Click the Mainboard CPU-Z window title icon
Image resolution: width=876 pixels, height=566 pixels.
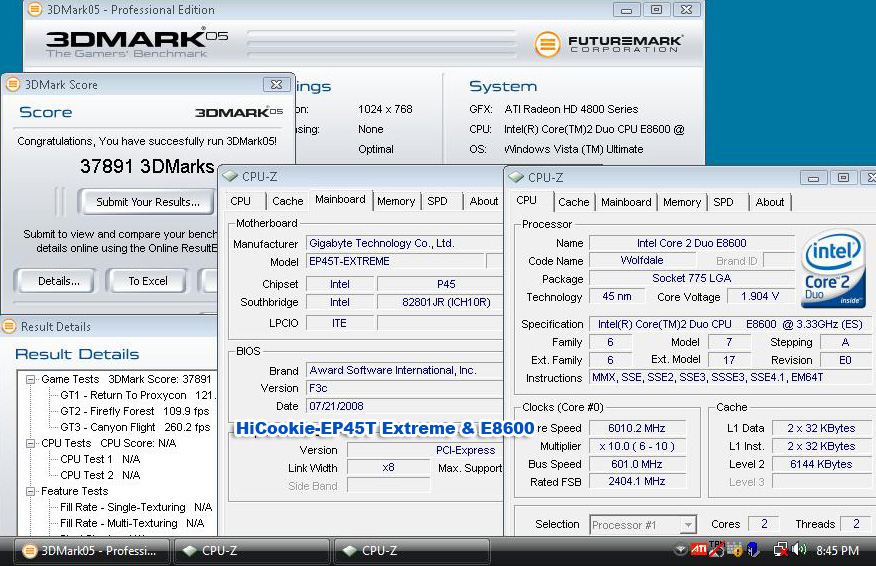point(230,177)
